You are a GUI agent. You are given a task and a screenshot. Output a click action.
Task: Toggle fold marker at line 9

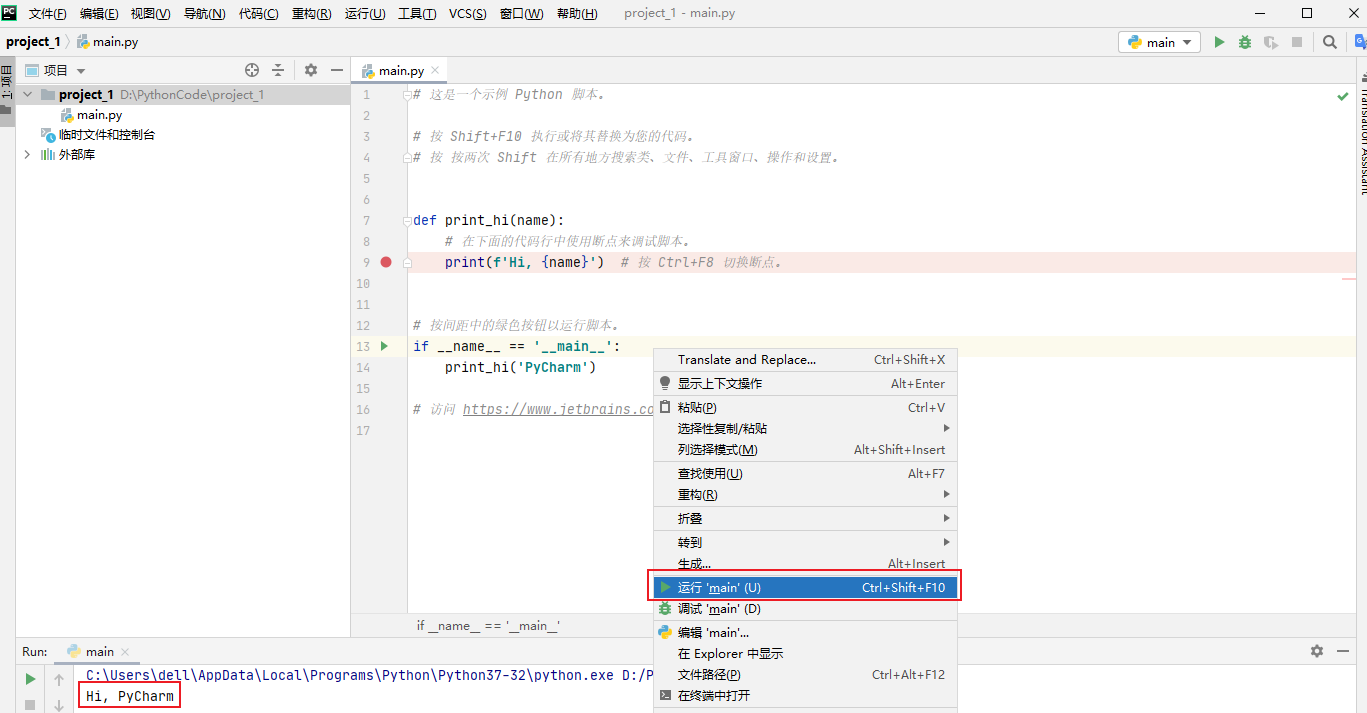pos(407,262)
